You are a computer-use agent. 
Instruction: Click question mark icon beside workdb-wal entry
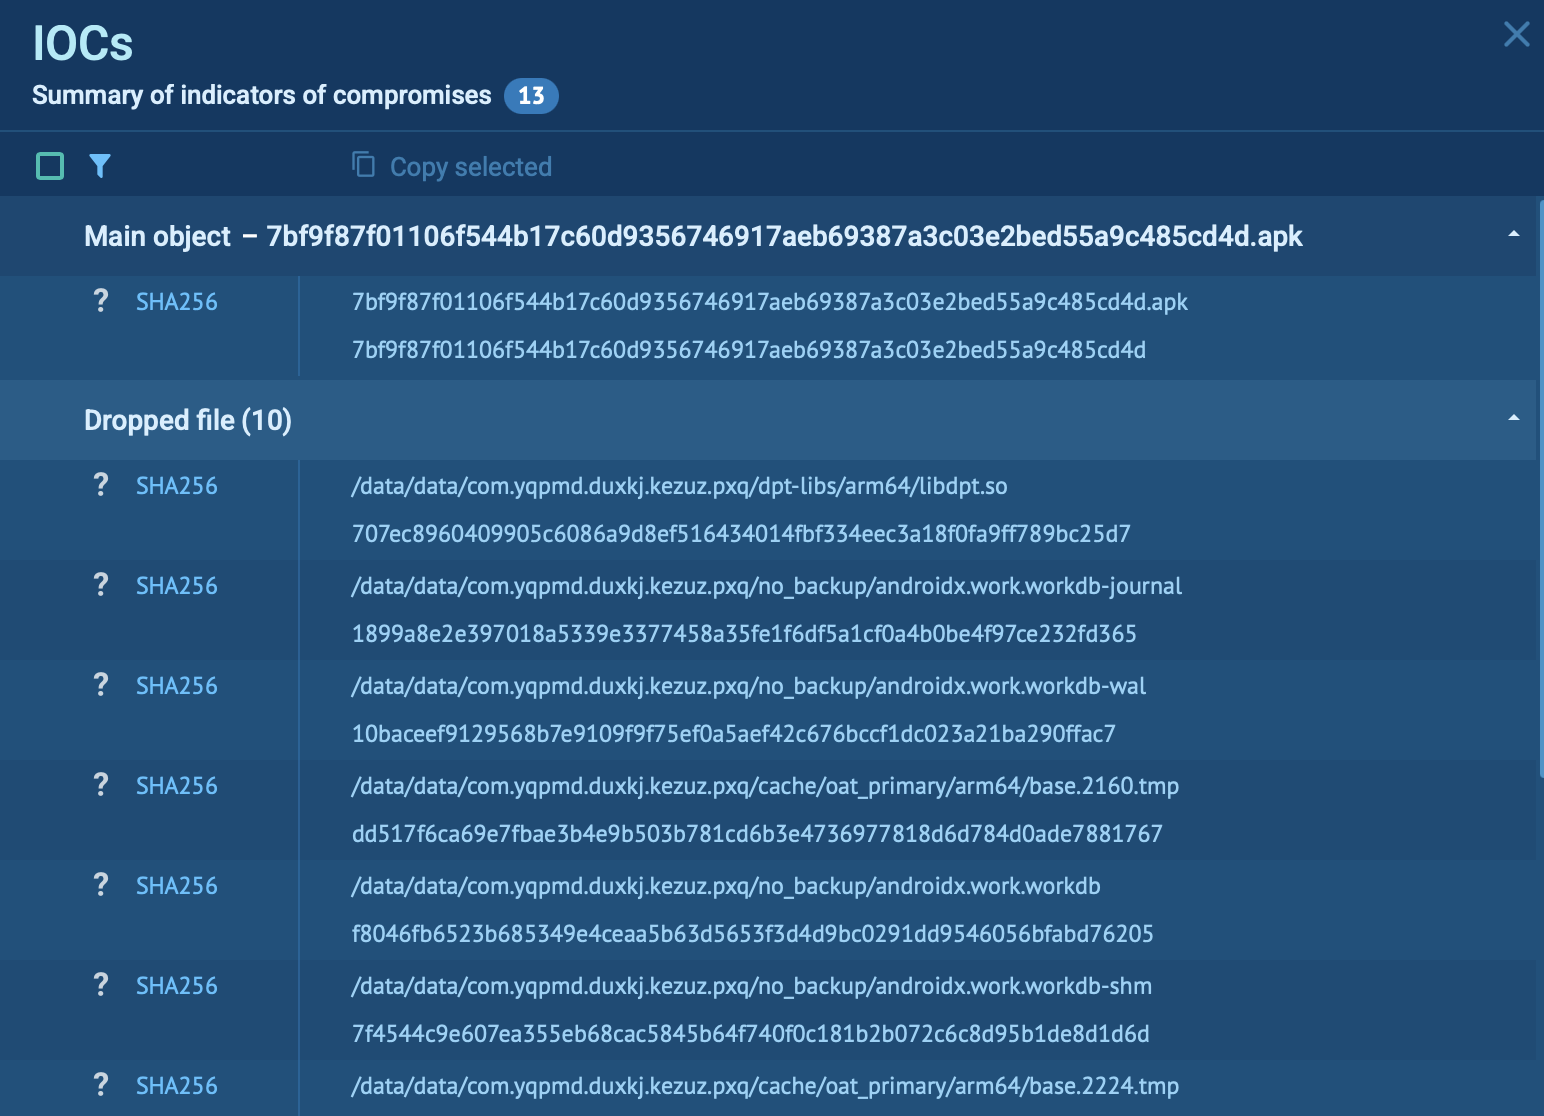[101, 685]
